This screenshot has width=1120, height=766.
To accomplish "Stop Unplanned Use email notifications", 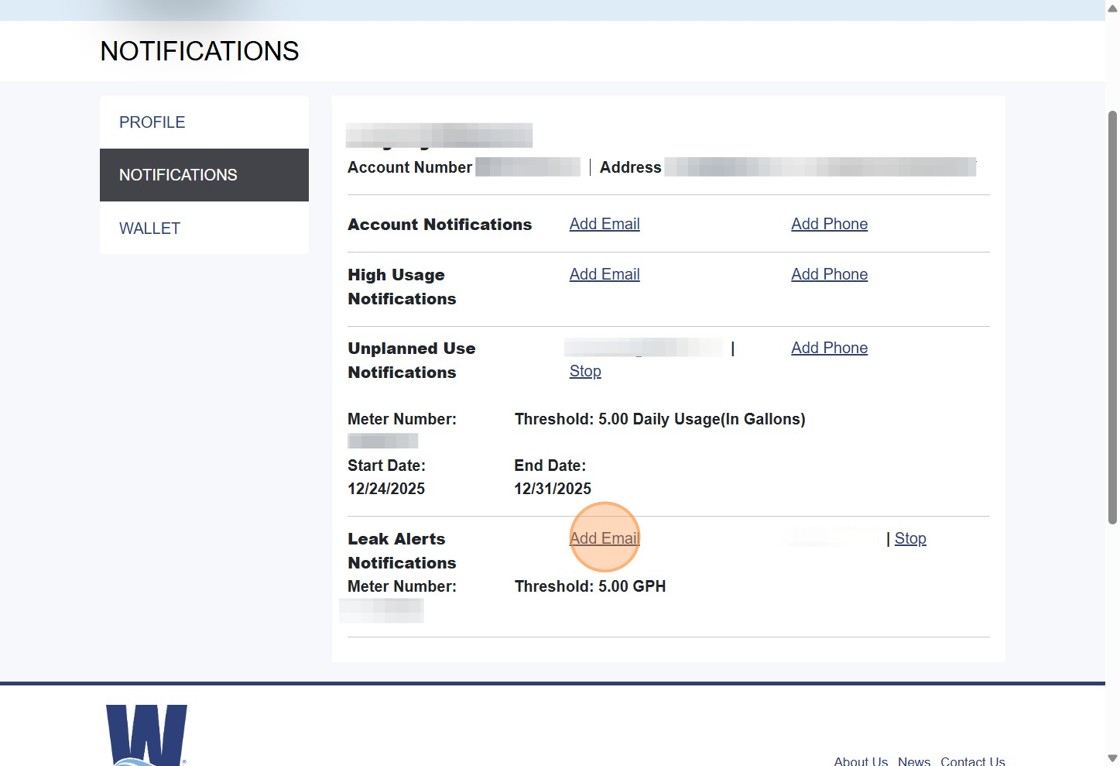I will [585, 371].
